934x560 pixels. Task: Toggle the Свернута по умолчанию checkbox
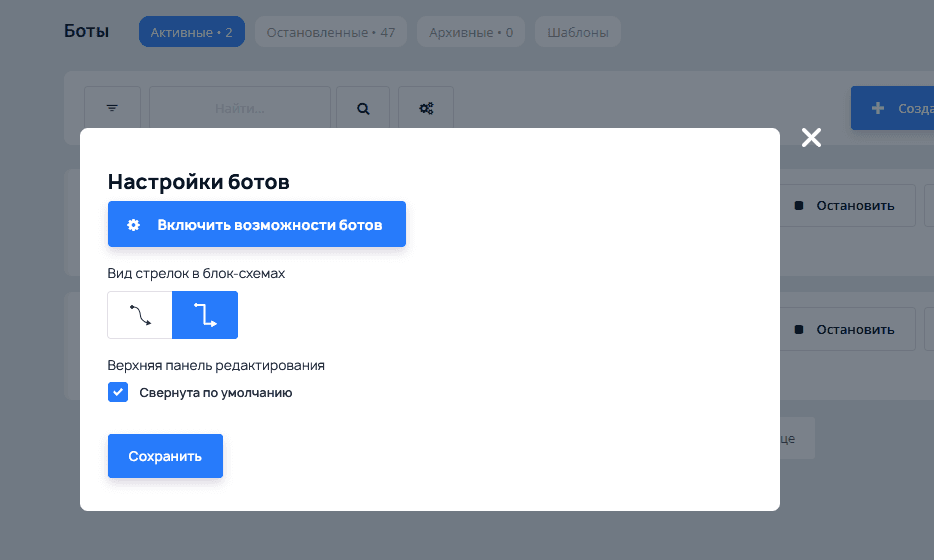pos(118,392)
